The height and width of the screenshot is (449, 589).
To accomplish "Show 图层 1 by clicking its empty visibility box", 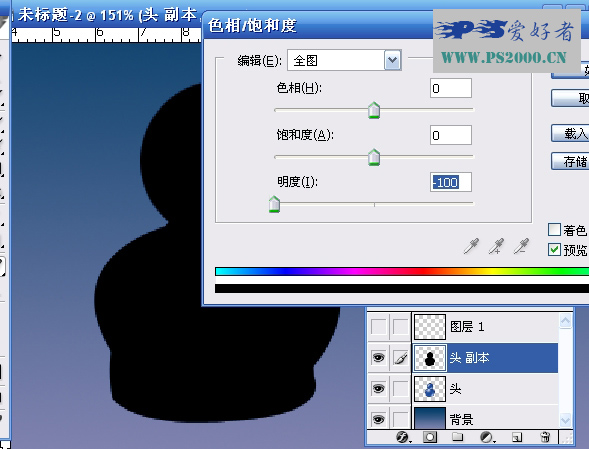I will (x=378, y=327).
